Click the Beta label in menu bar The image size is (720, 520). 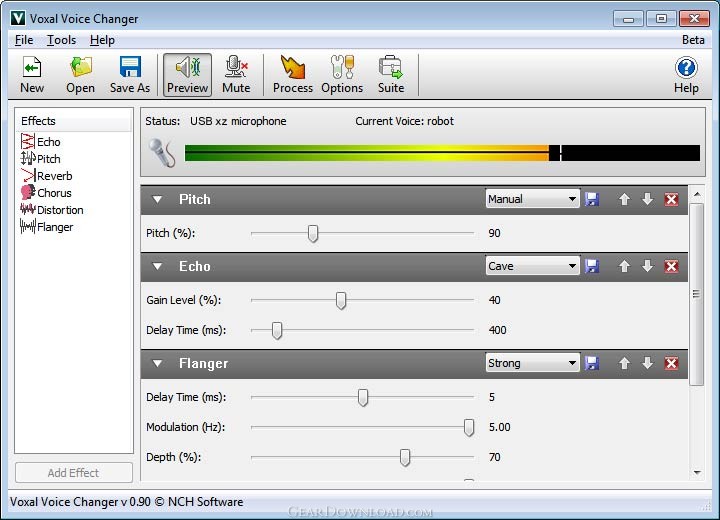(693, 40)
